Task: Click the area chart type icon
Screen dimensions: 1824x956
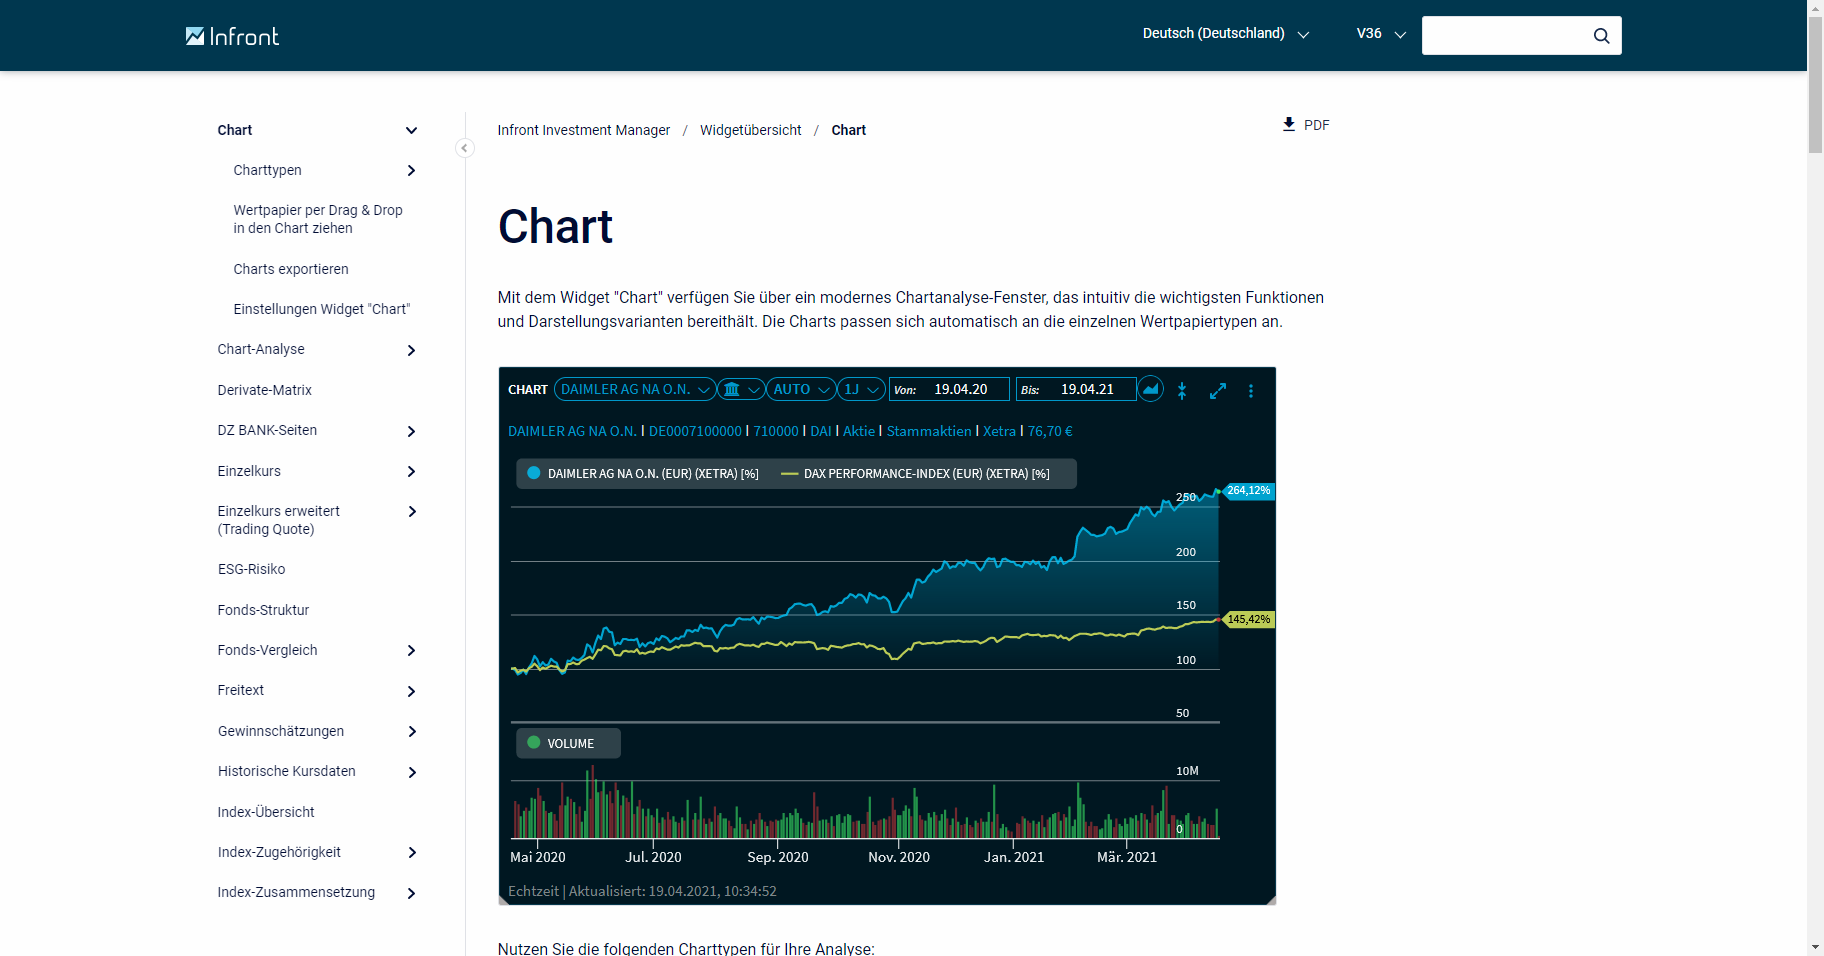Action: [1151, 389]
